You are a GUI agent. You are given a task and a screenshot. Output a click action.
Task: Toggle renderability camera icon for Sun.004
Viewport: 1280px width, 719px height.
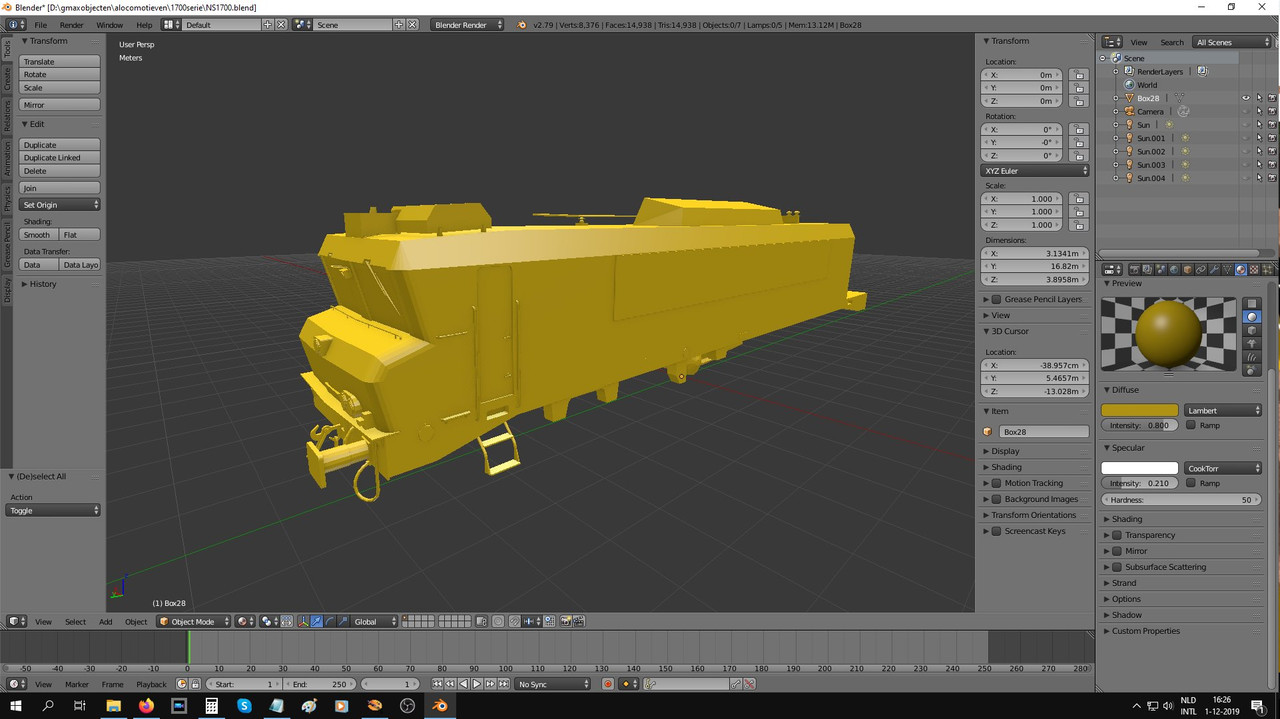[1272, 177]
